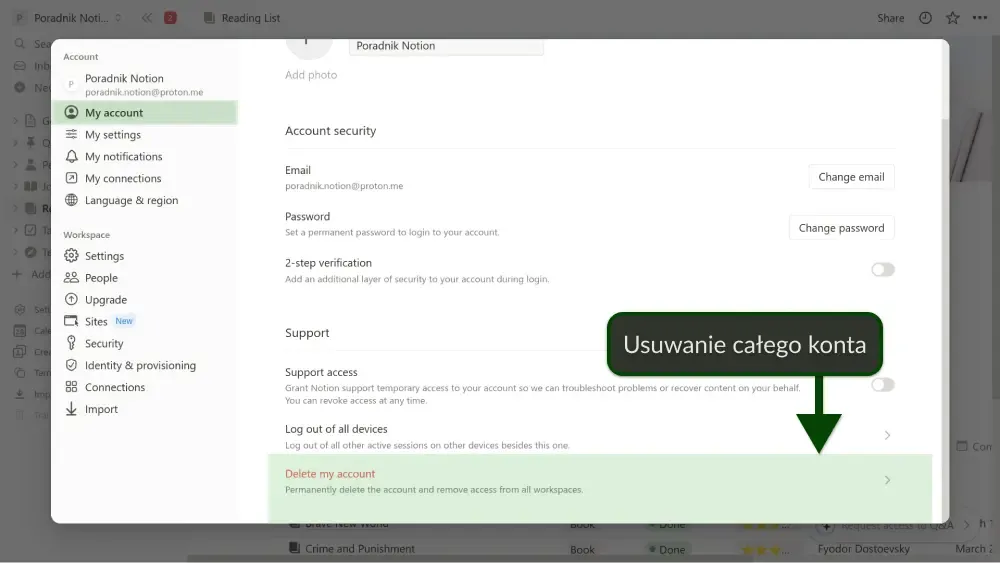1000x563 pixels.
Task: Click the Language & region globe icon
Action: [71, 200]
